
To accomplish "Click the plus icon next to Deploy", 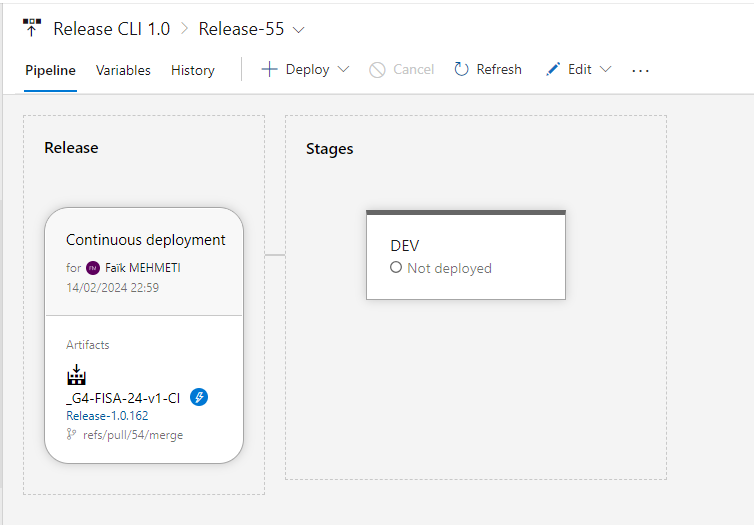I will click(269, 70).
